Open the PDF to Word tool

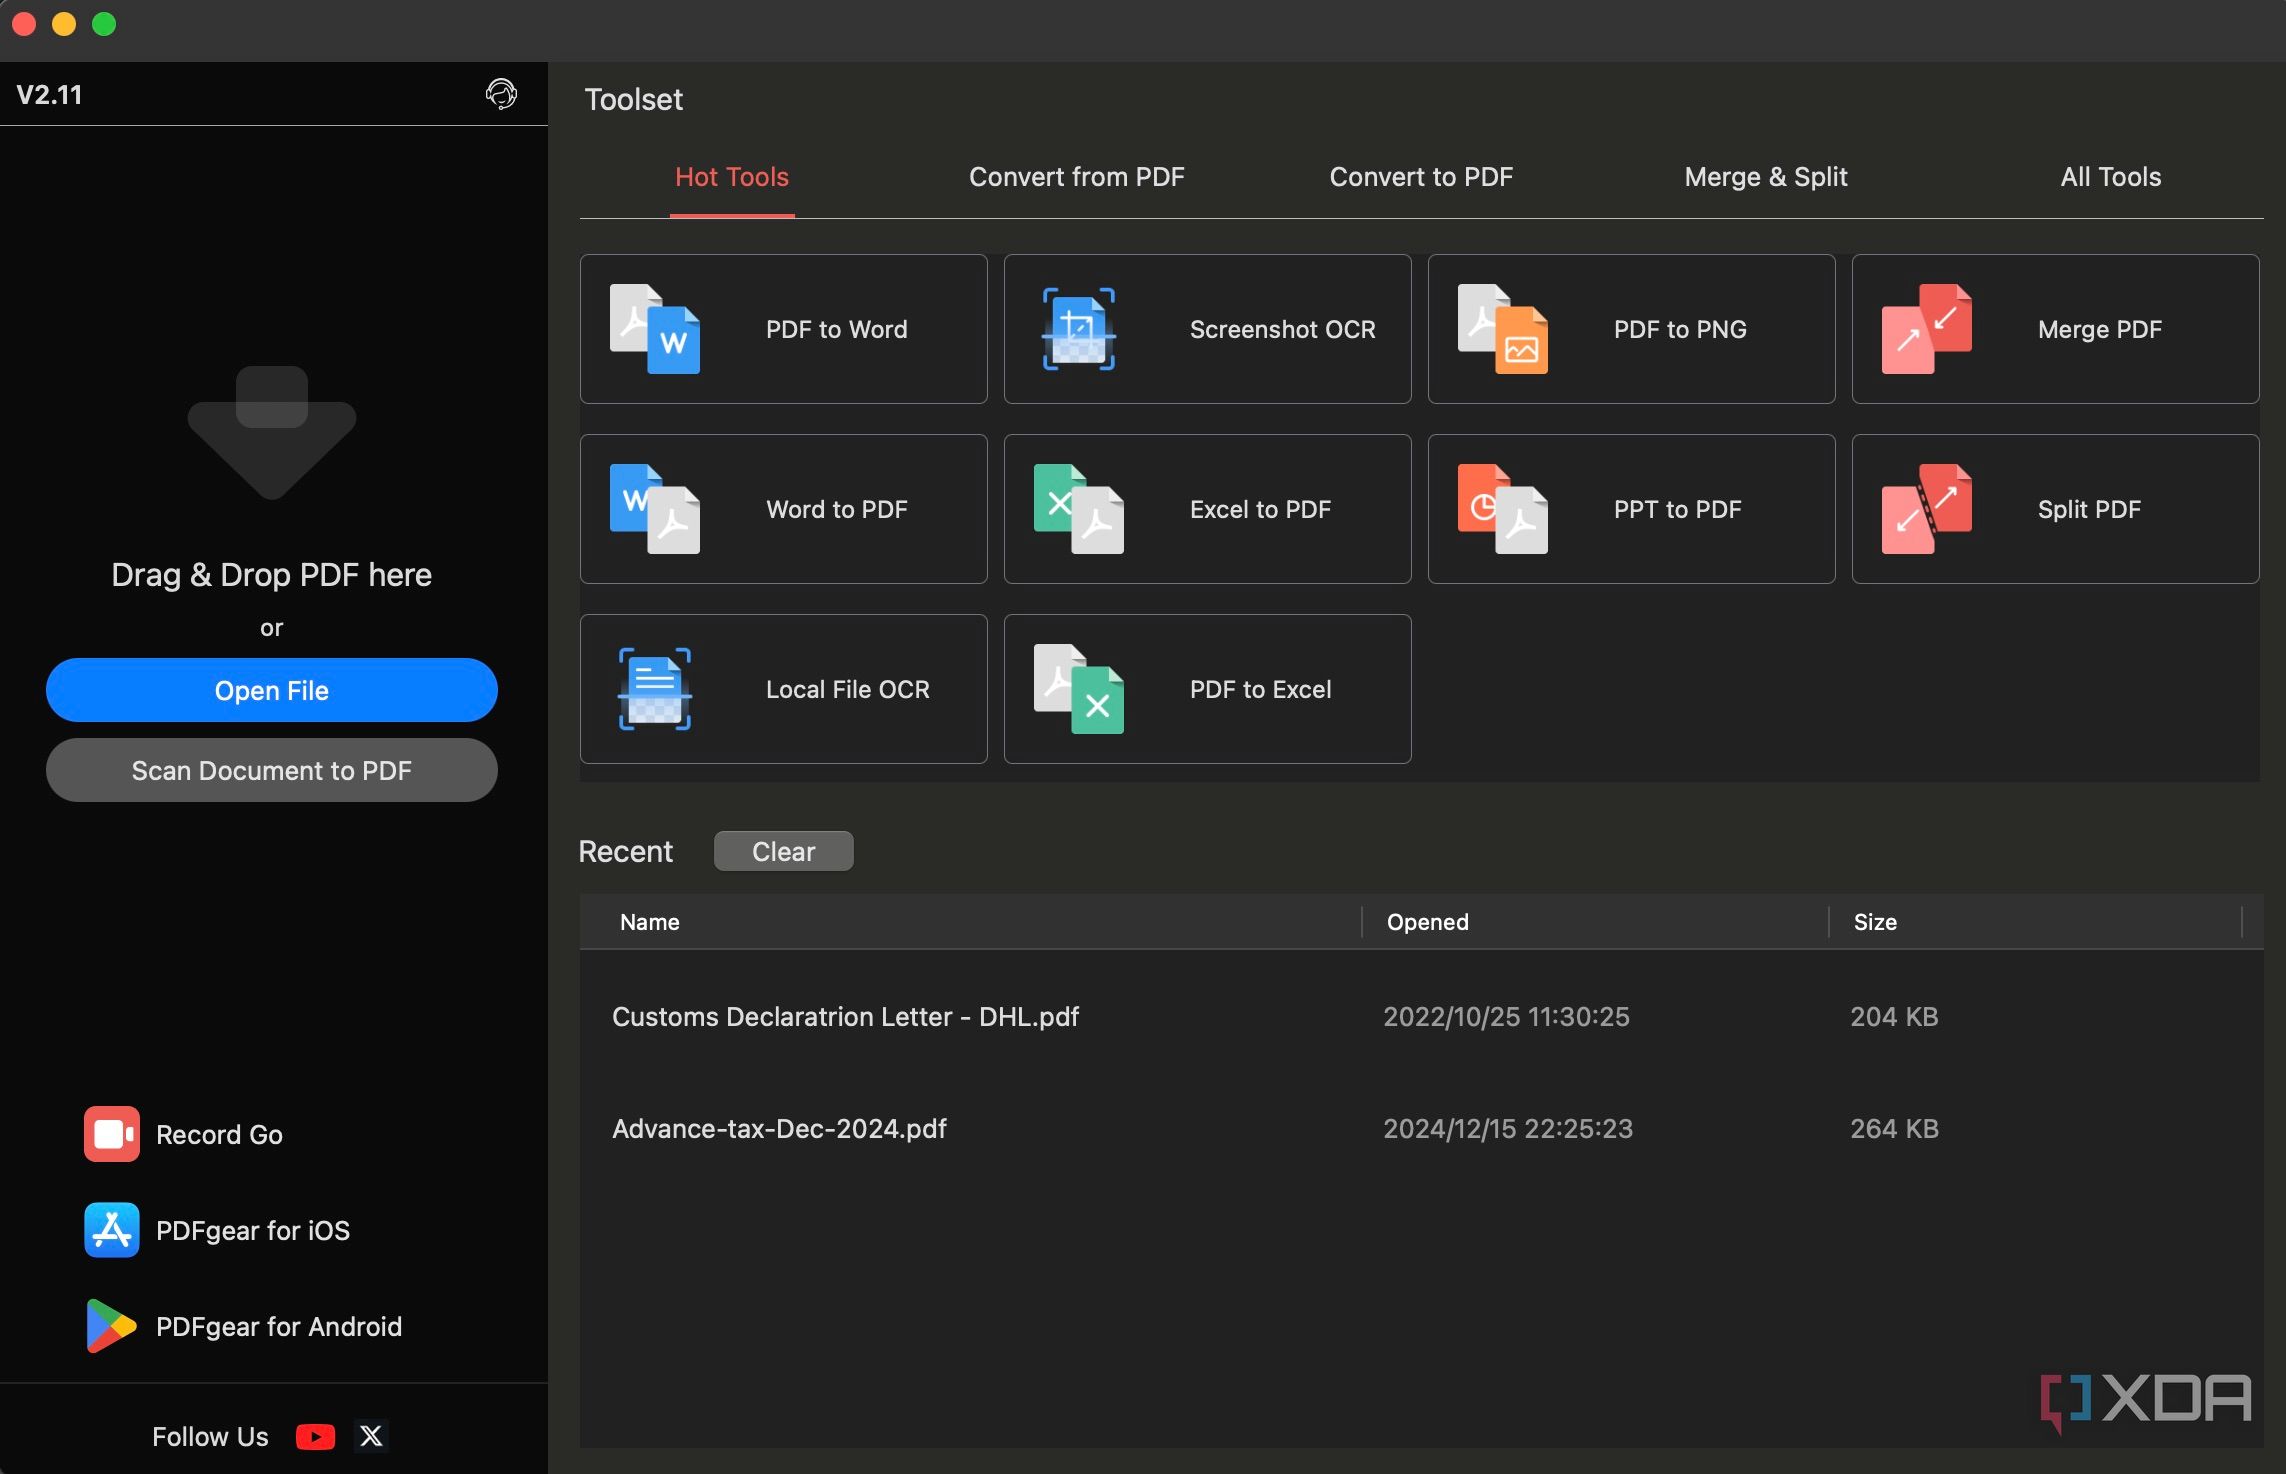(783, 329)
